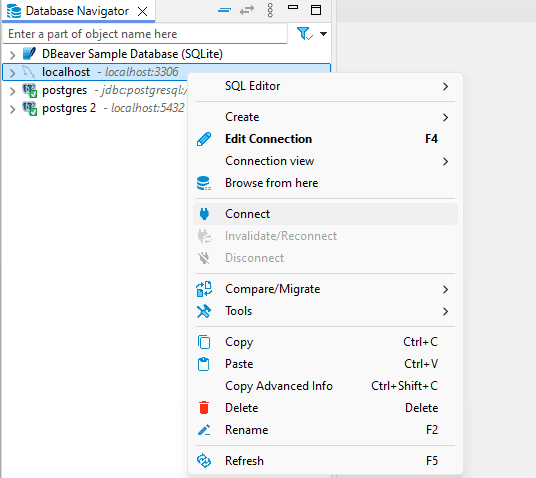Click the Compare/Migrate icon
Screen dimensions: 536x478
(x=204, y=289)
